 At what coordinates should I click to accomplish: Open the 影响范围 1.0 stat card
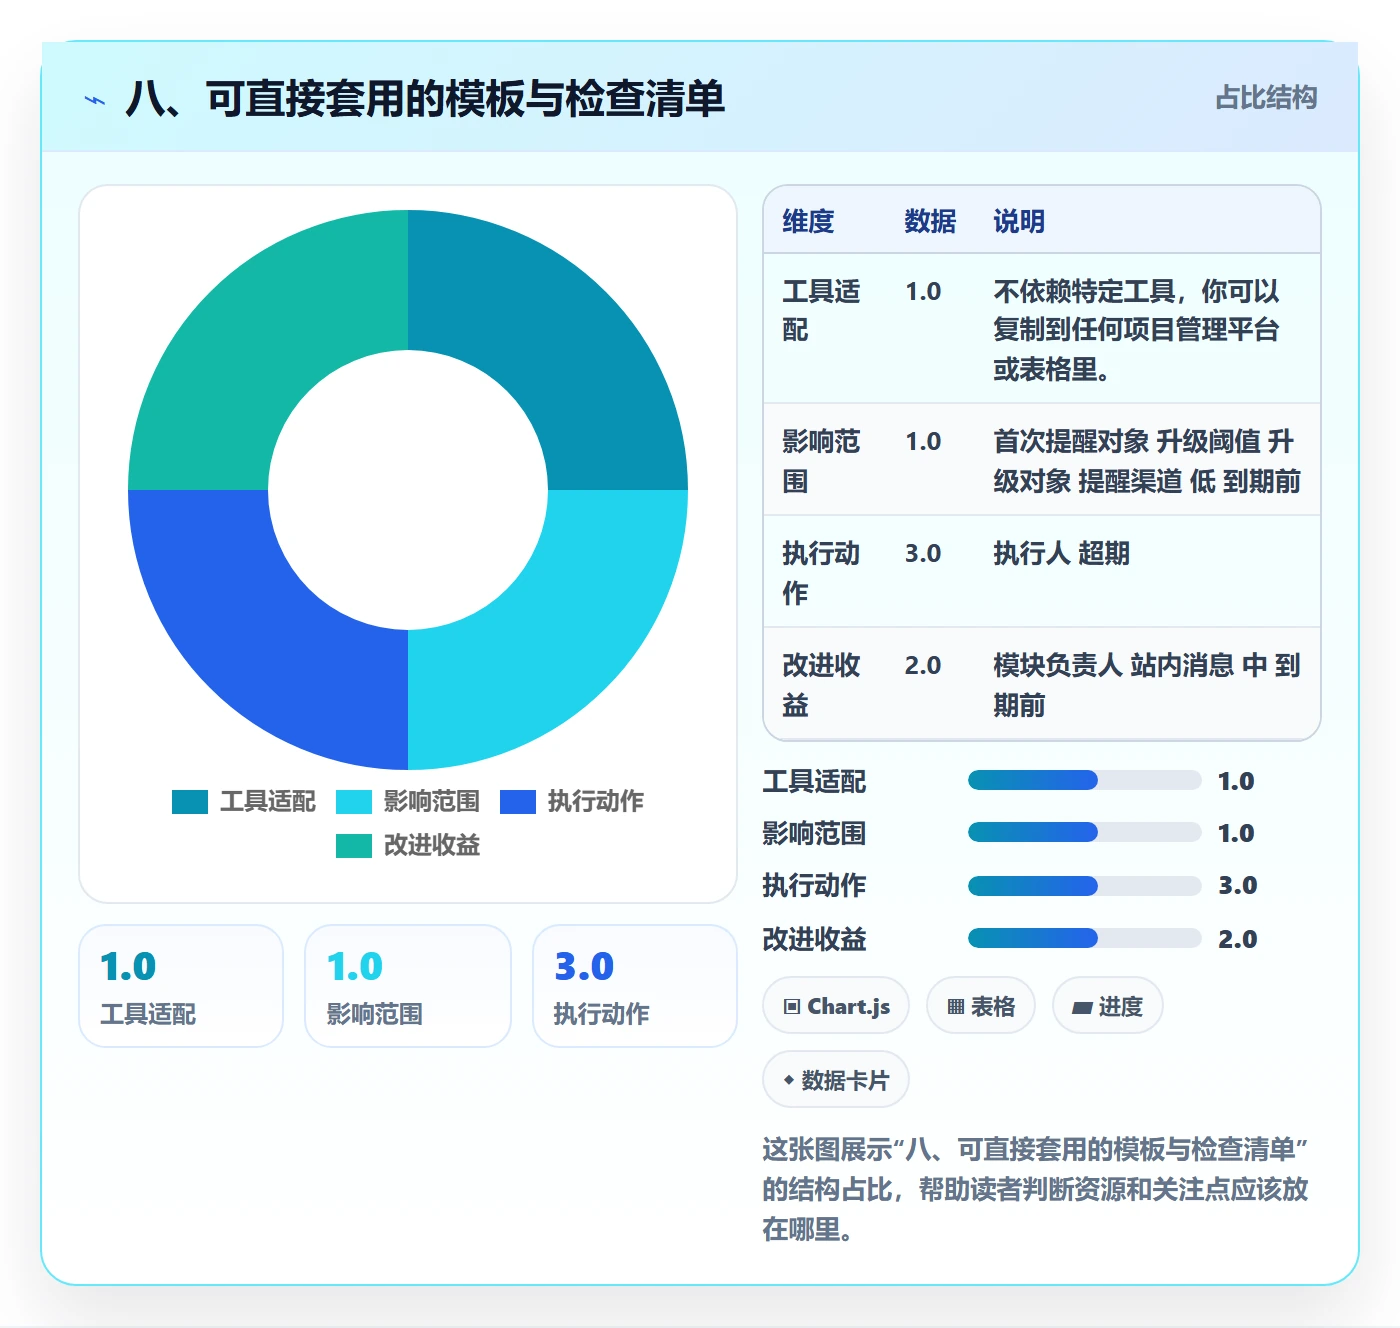pos(408,986)
